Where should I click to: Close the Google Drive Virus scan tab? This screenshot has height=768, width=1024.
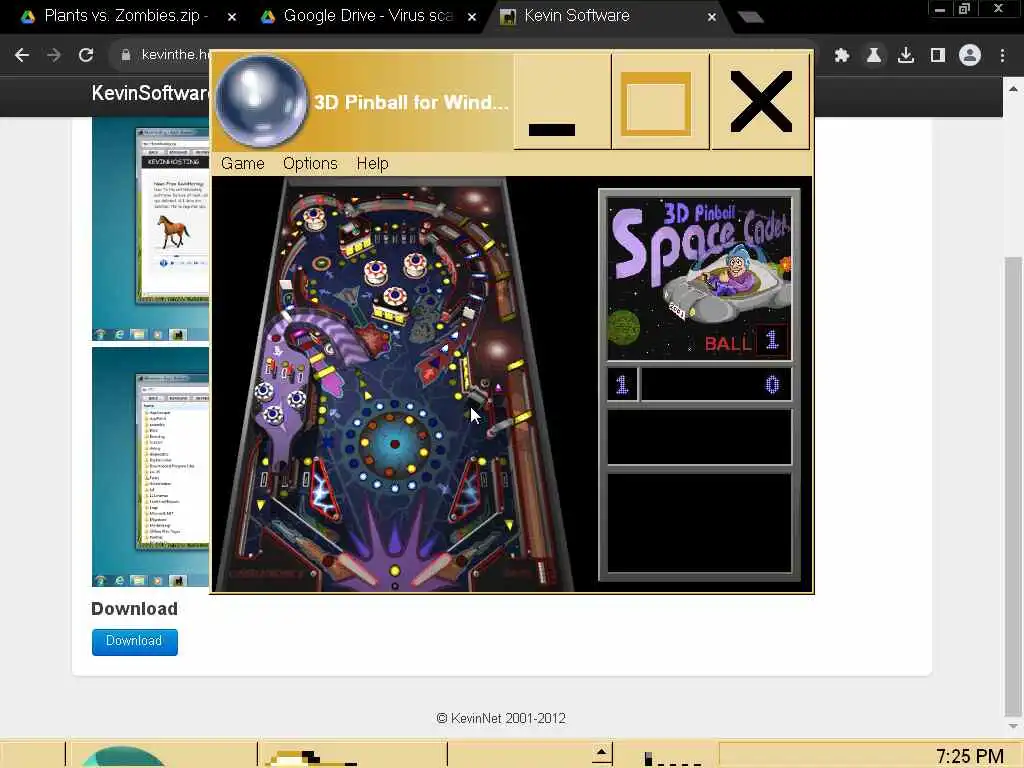[x=472, y=18]
